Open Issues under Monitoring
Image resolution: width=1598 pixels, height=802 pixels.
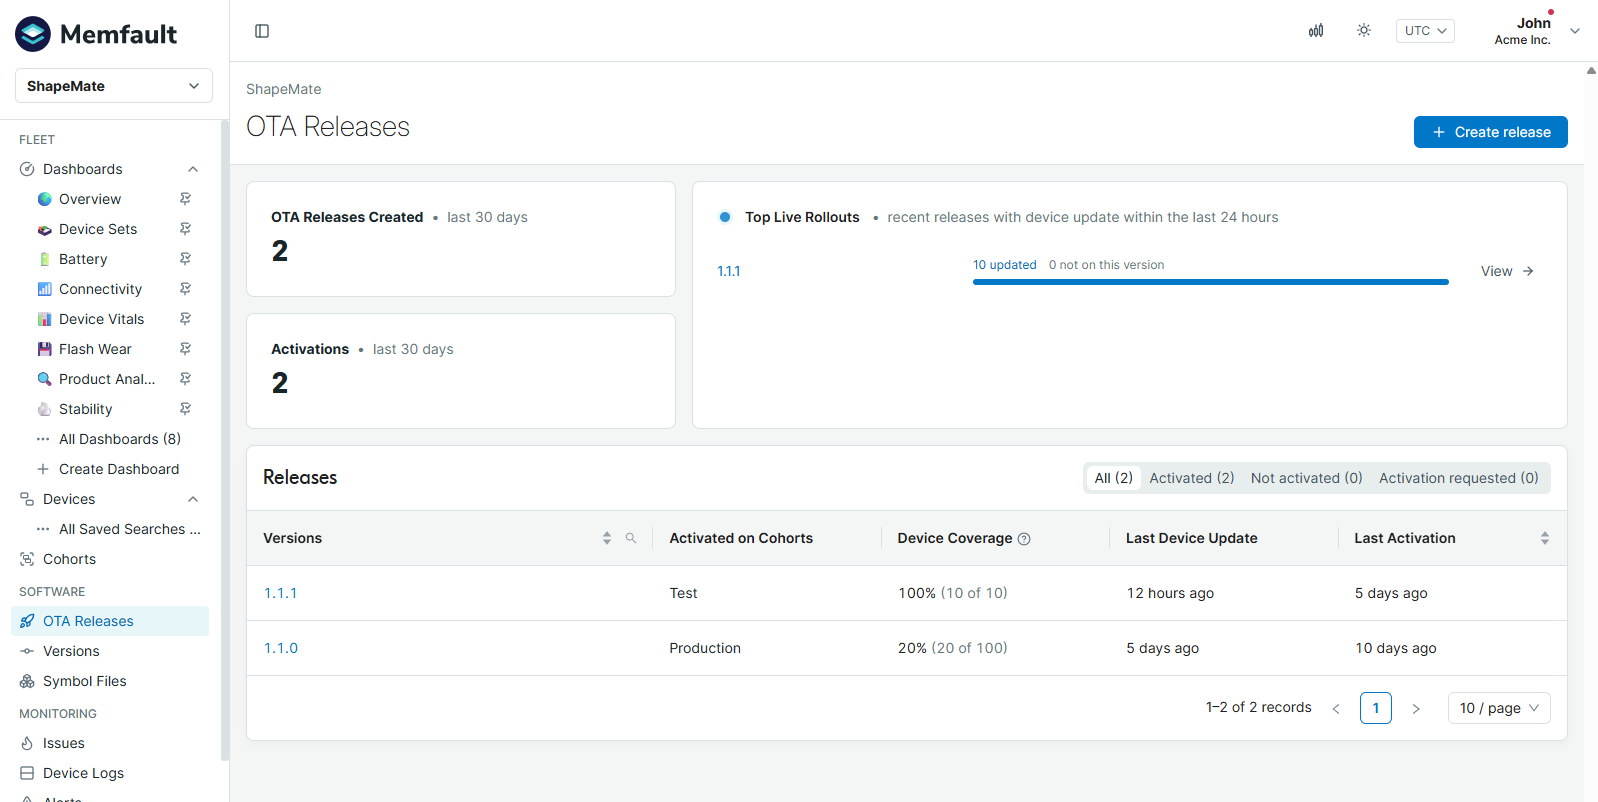pyautogui.click(x=64, y=743)
